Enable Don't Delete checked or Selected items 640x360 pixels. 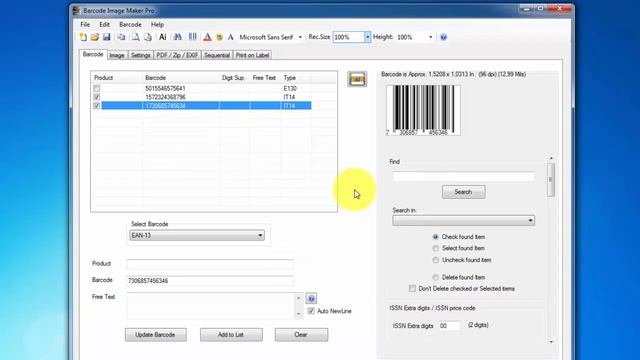(412, 289)
